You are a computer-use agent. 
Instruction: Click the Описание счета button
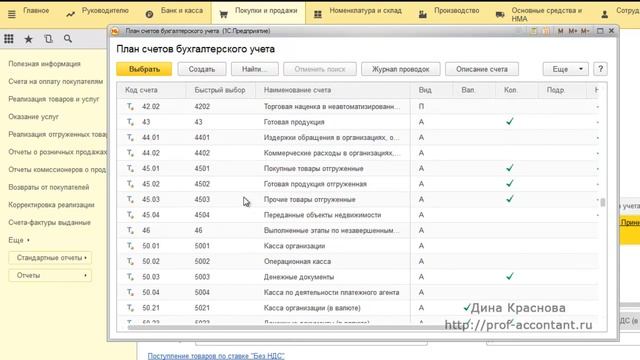click(x=482, y=69)
